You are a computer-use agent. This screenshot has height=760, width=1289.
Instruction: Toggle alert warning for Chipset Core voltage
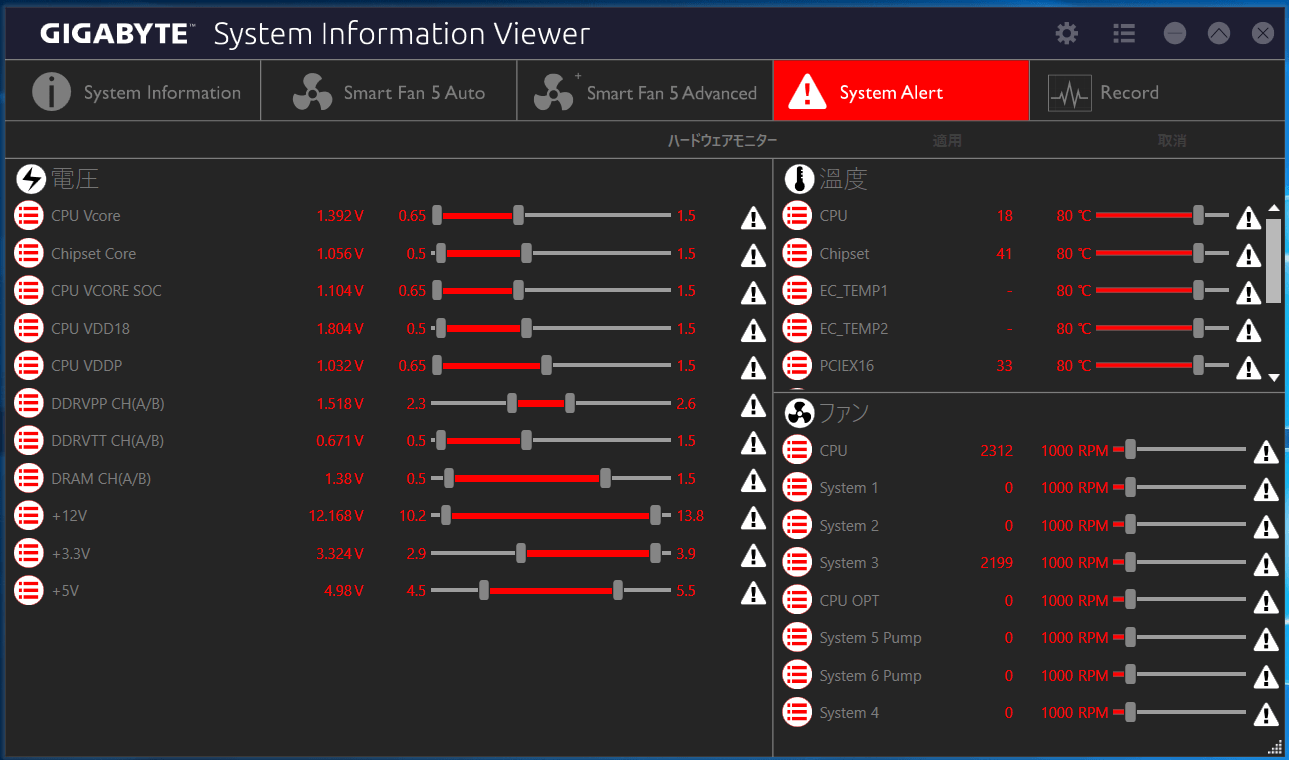click(753, 255)
